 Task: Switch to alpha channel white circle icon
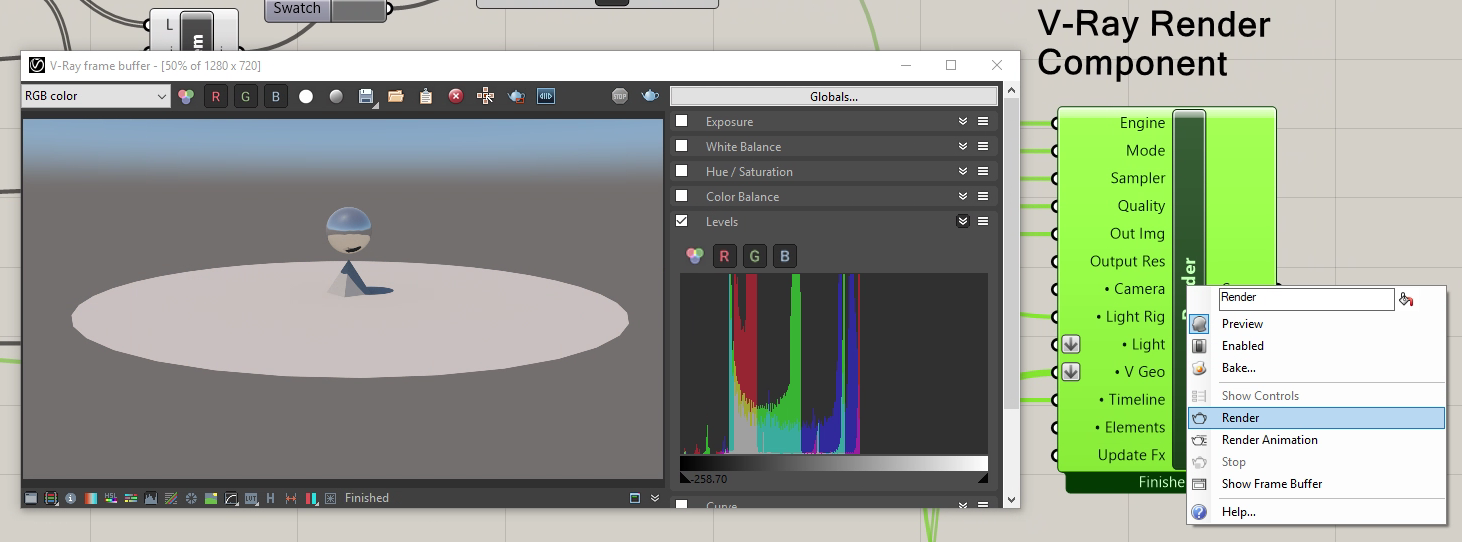(306, 96)
